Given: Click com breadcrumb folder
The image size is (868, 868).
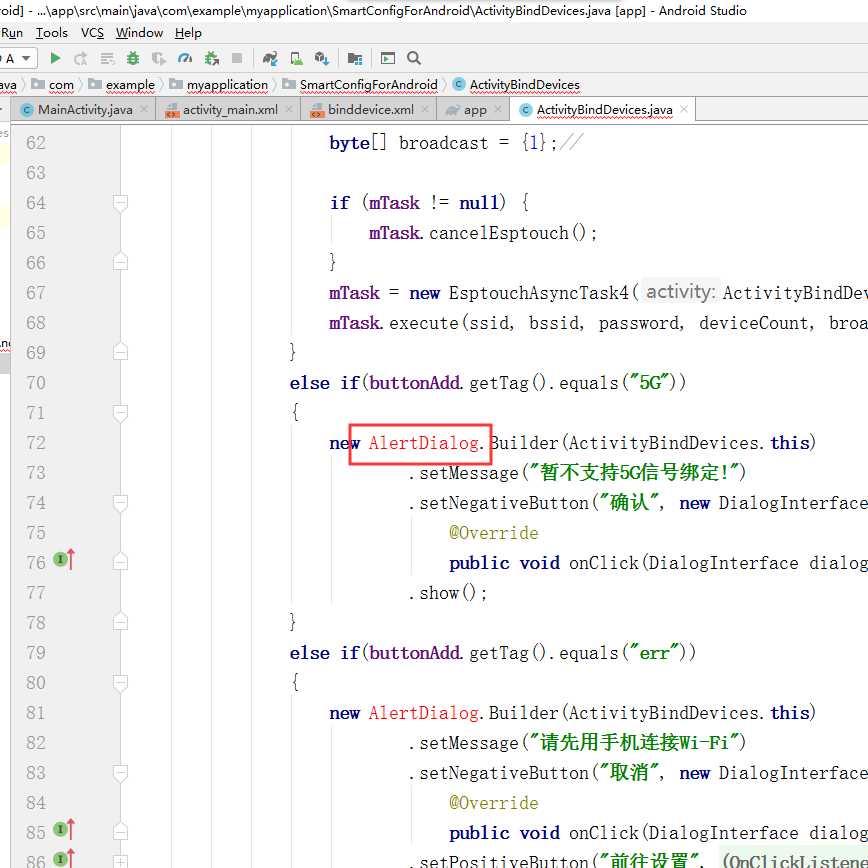Looking at the screenshot, I should click(53, 85).
